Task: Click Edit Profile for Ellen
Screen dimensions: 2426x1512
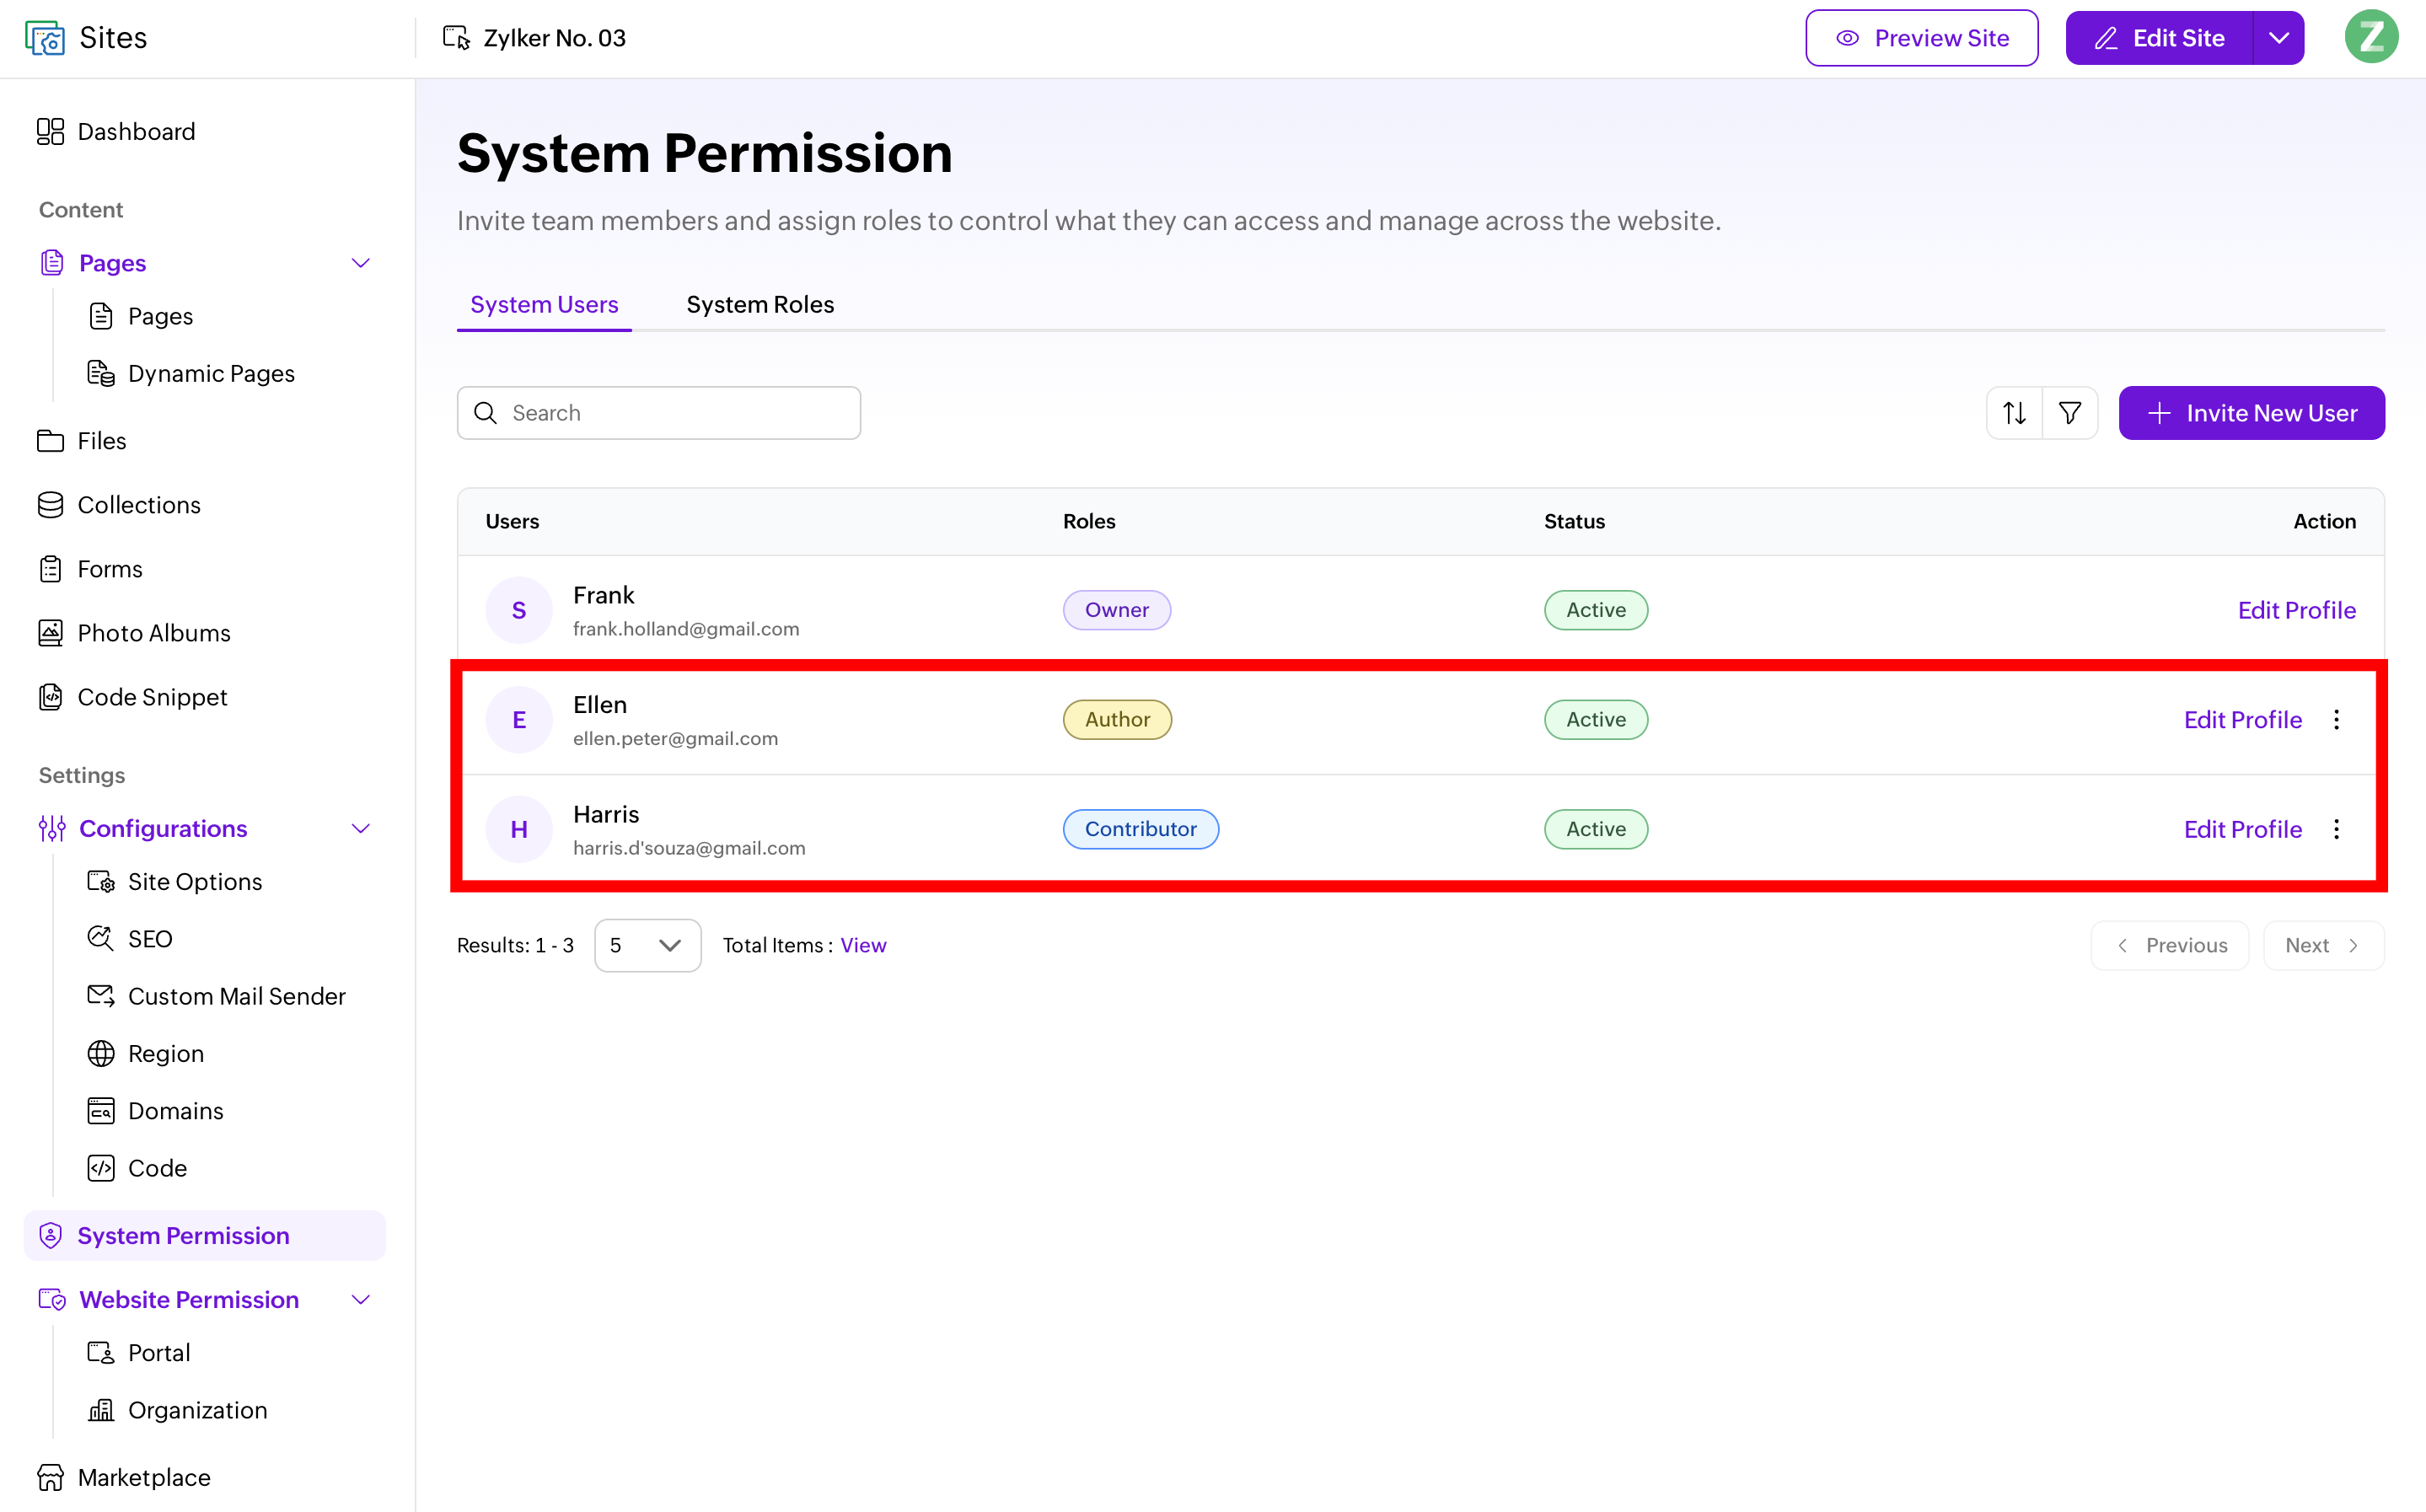Action: click(2242, 720)
